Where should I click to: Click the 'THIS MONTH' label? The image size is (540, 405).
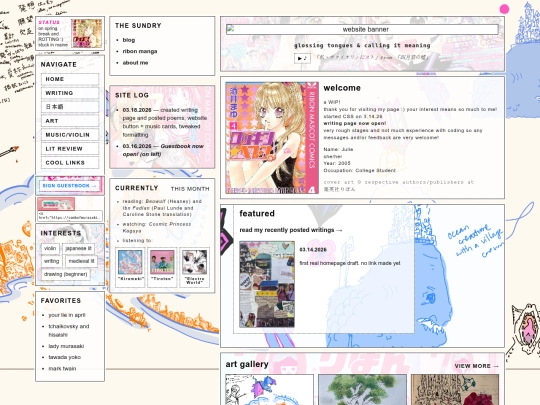(x=190, y=189)
